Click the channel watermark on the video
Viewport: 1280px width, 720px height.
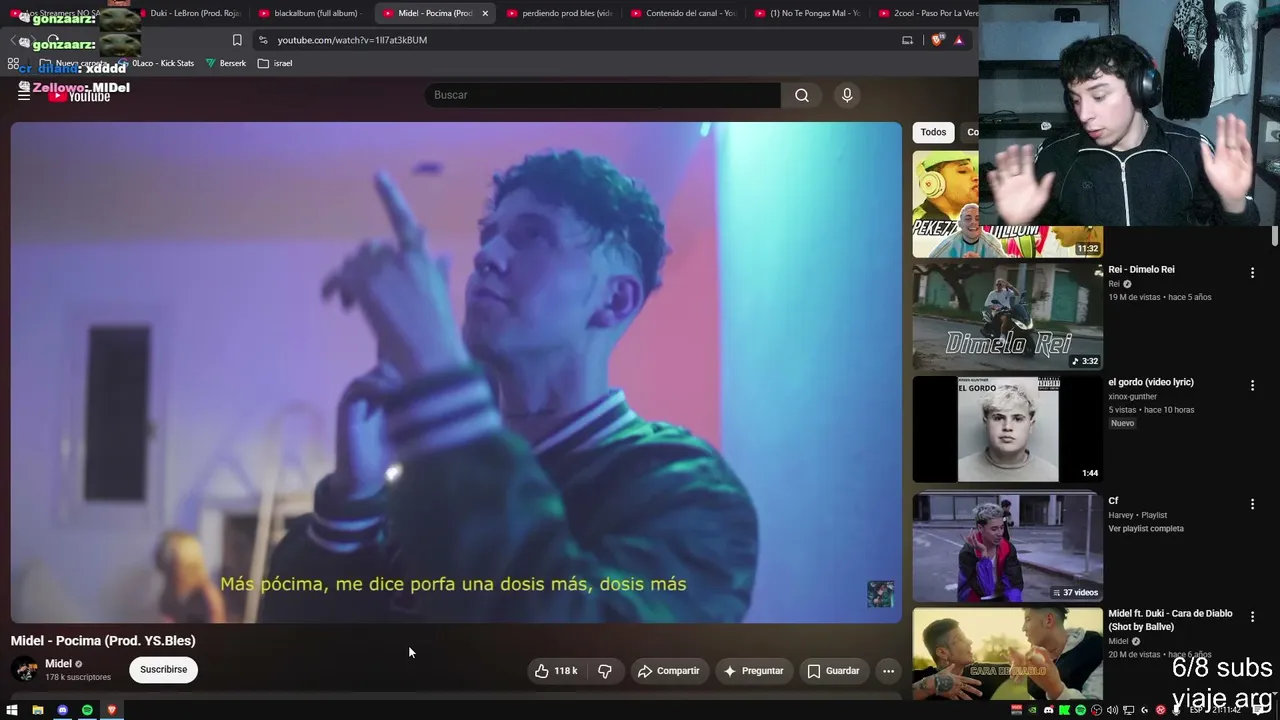(880, 594)
